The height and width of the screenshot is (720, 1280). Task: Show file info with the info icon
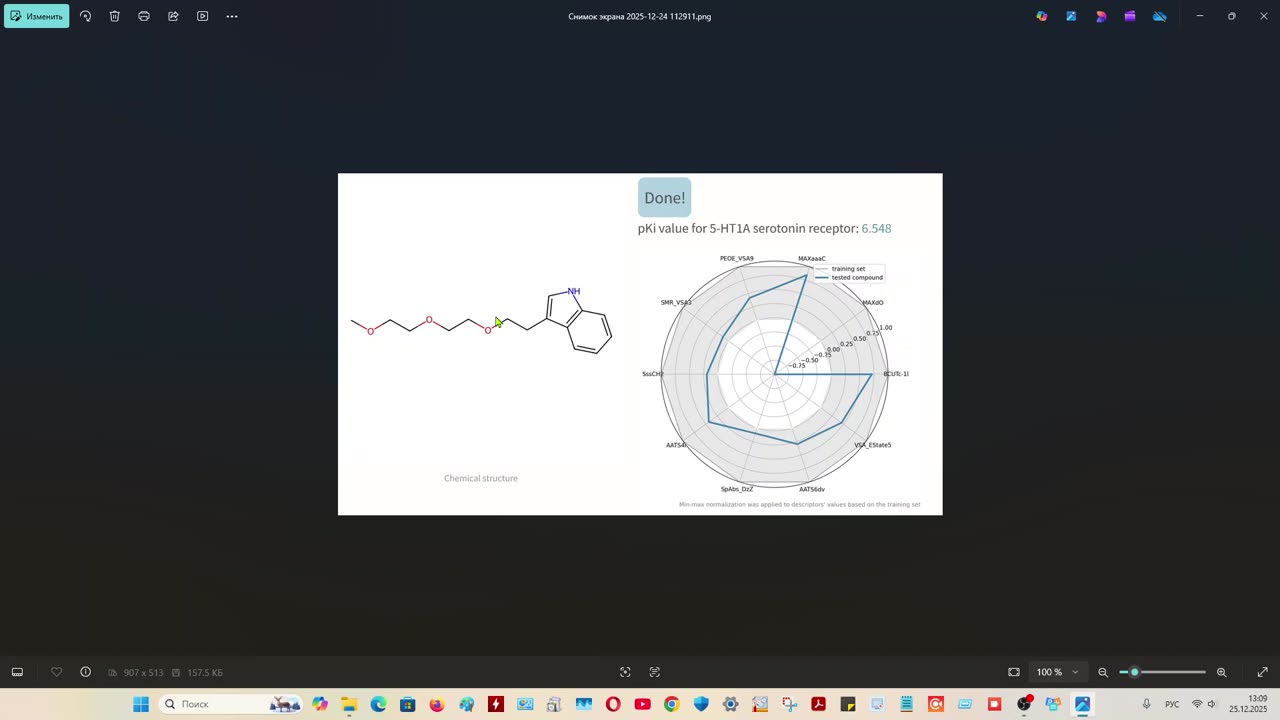[x=85, y=672]
